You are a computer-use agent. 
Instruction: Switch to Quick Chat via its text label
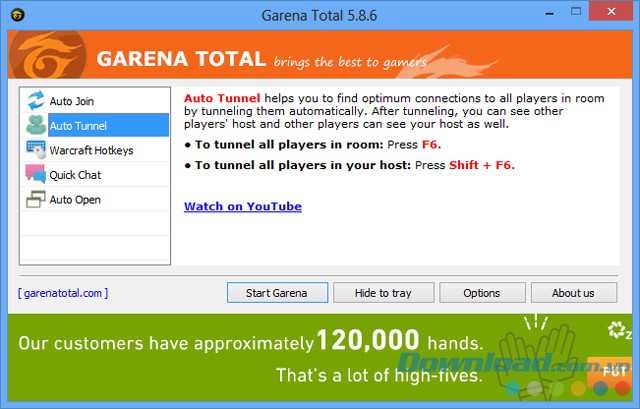[75, 176]
